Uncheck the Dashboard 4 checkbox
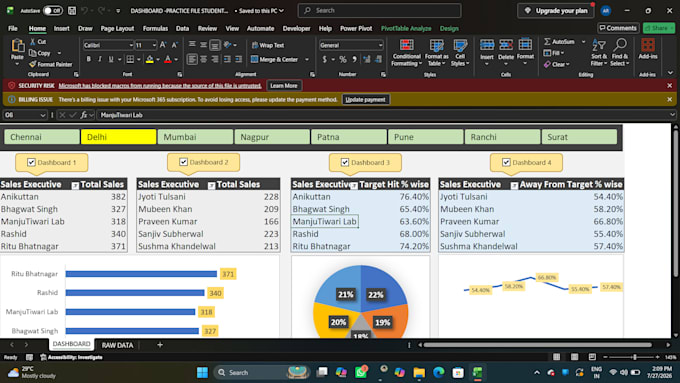This screenshot has height=383, width=680. pos(506,162)
